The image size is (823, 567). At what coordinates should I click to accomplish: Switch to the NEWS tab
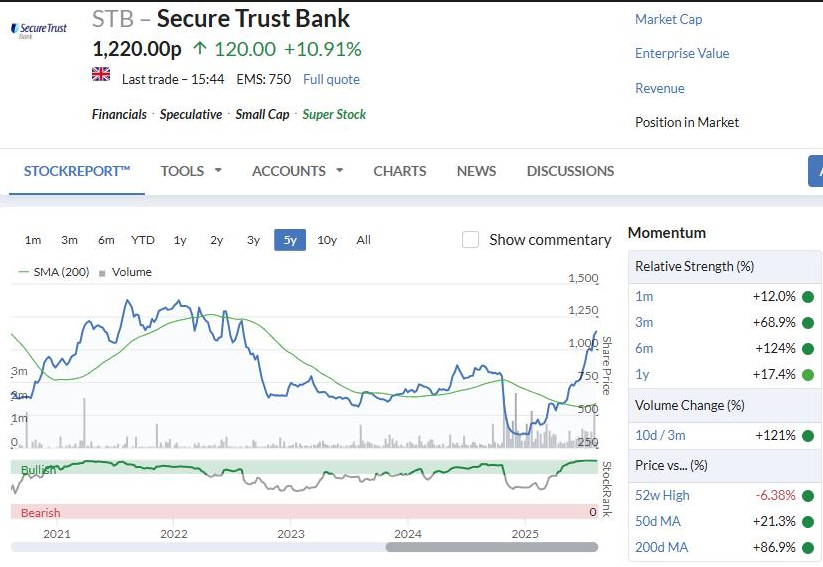point(476,171)
